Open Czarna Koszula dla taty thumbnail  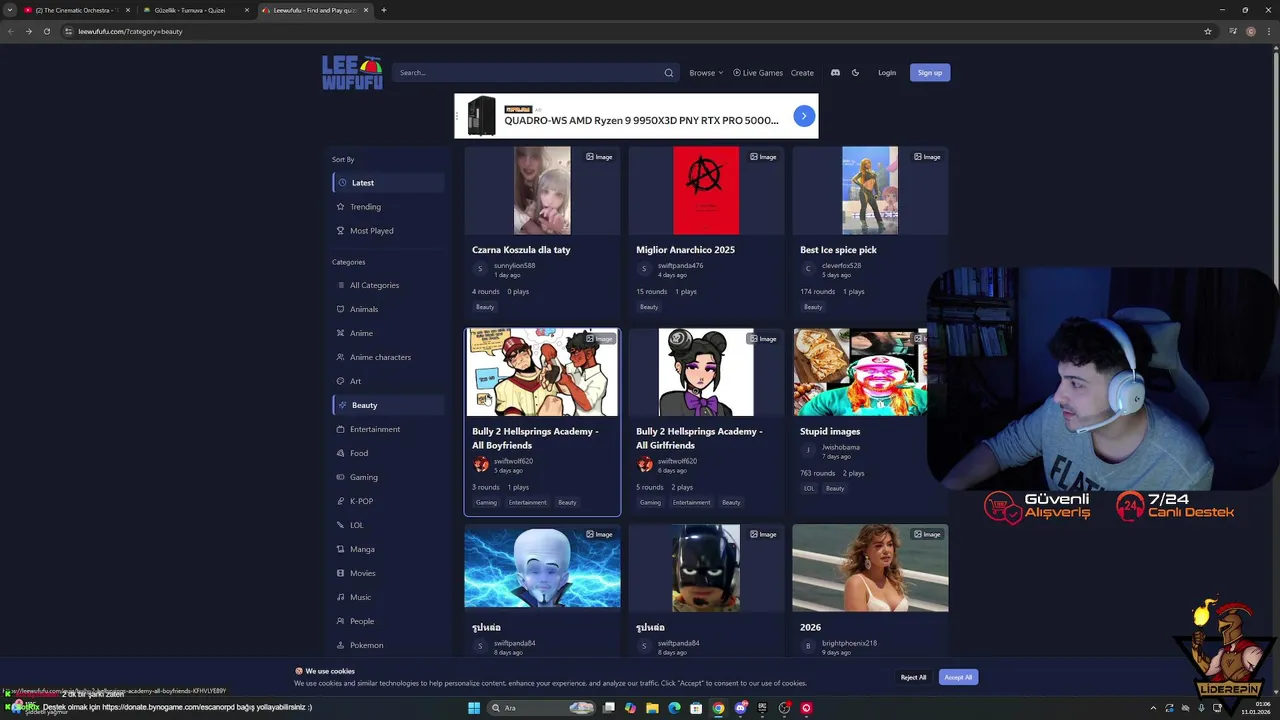pyautogui.click(x=542, y=190)
